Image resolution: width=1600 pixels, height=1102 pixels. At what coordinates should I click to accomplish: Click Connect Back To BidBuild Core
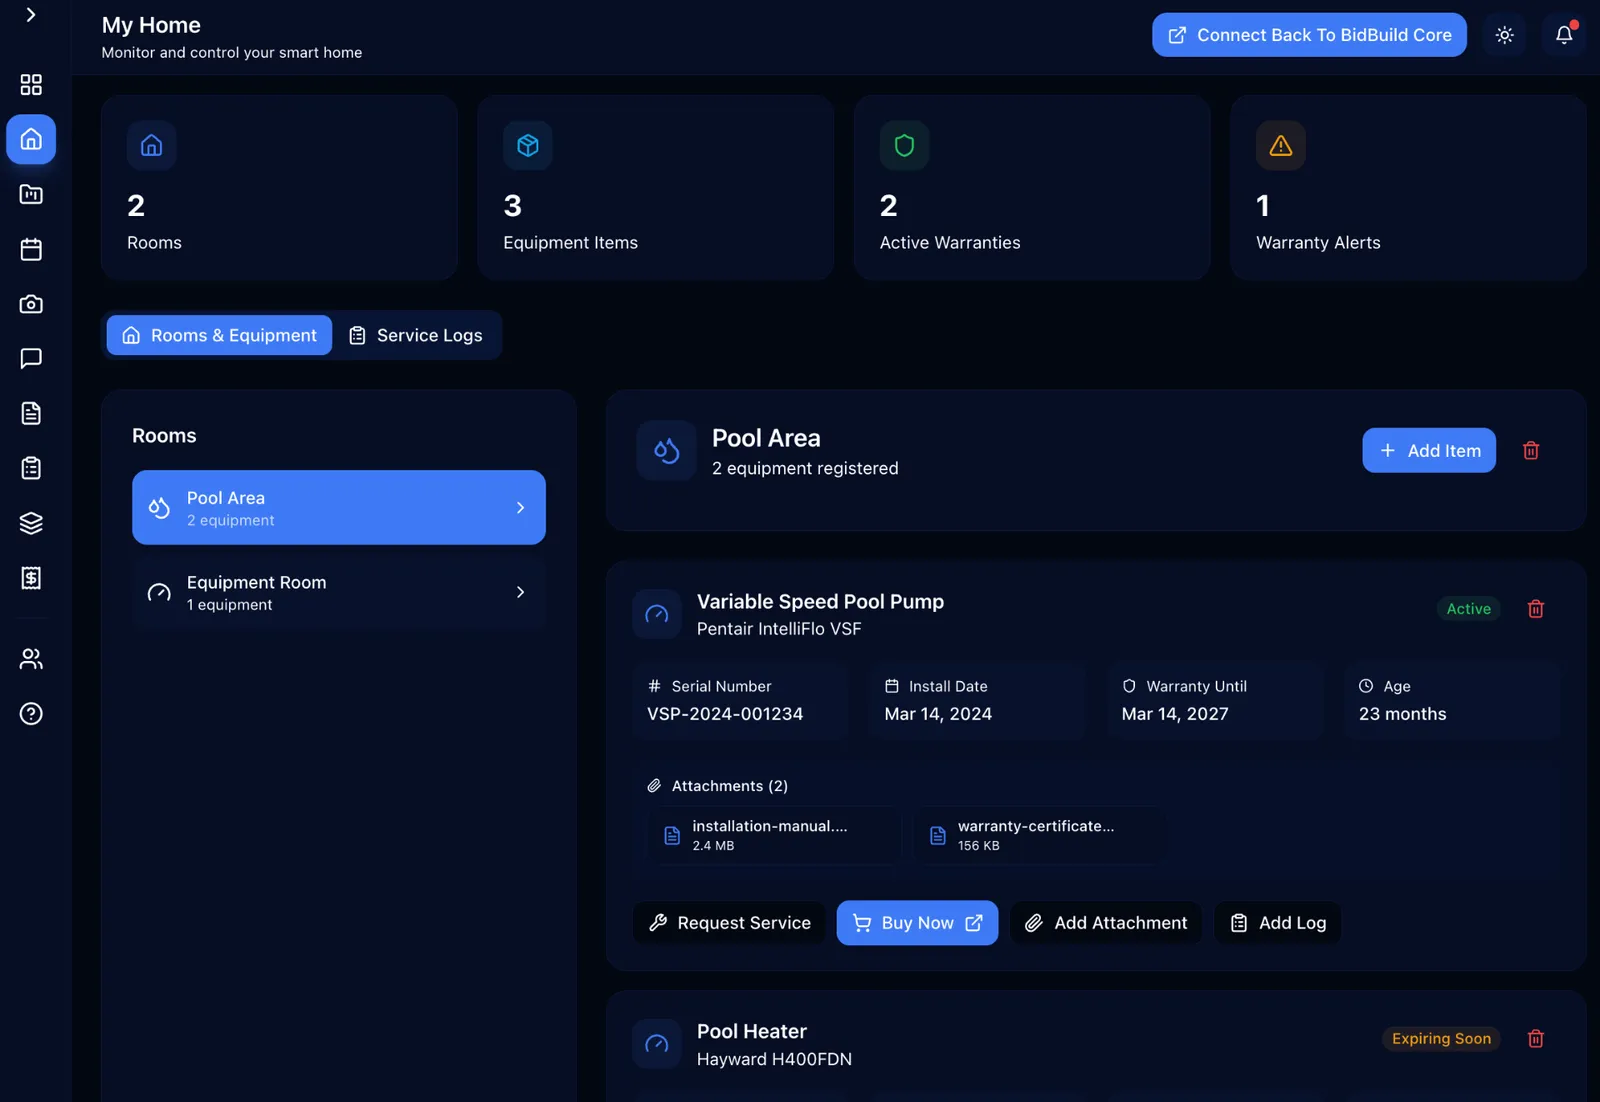click(x=1309, y=35)
